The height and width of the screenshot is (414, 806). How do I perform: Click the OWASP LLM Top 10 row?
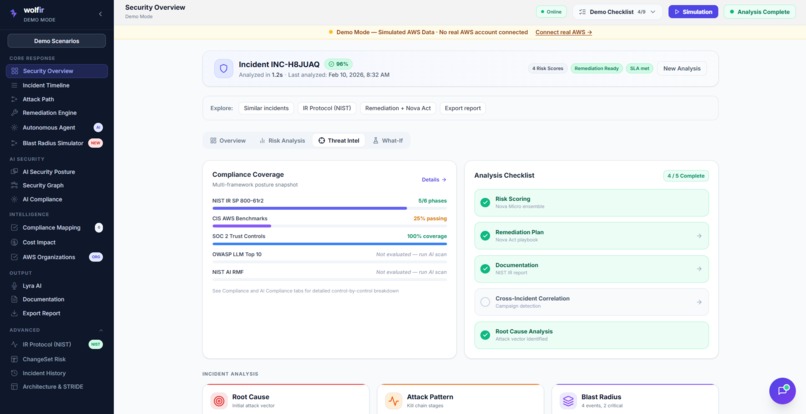(x=329, y=256)
